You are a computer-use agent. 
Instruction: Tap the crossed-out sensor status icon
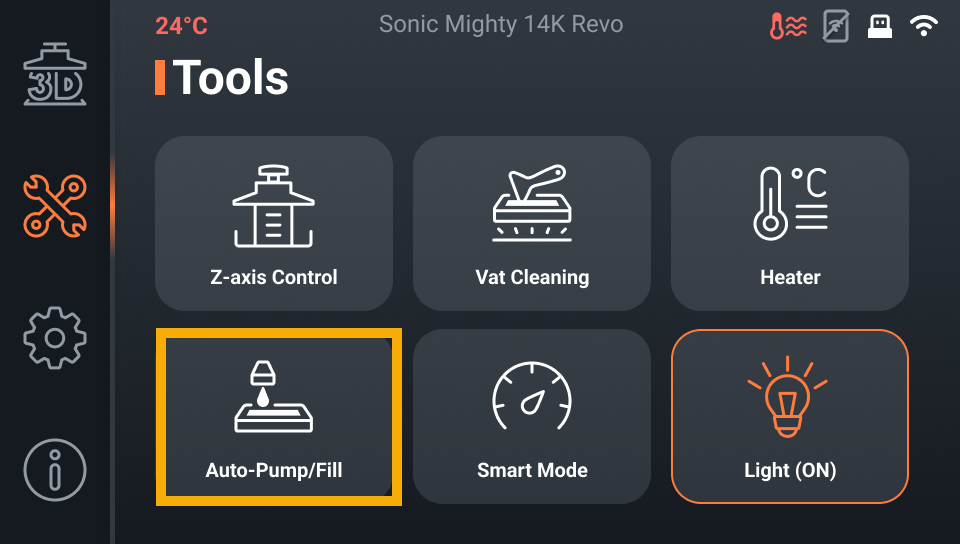835,27
